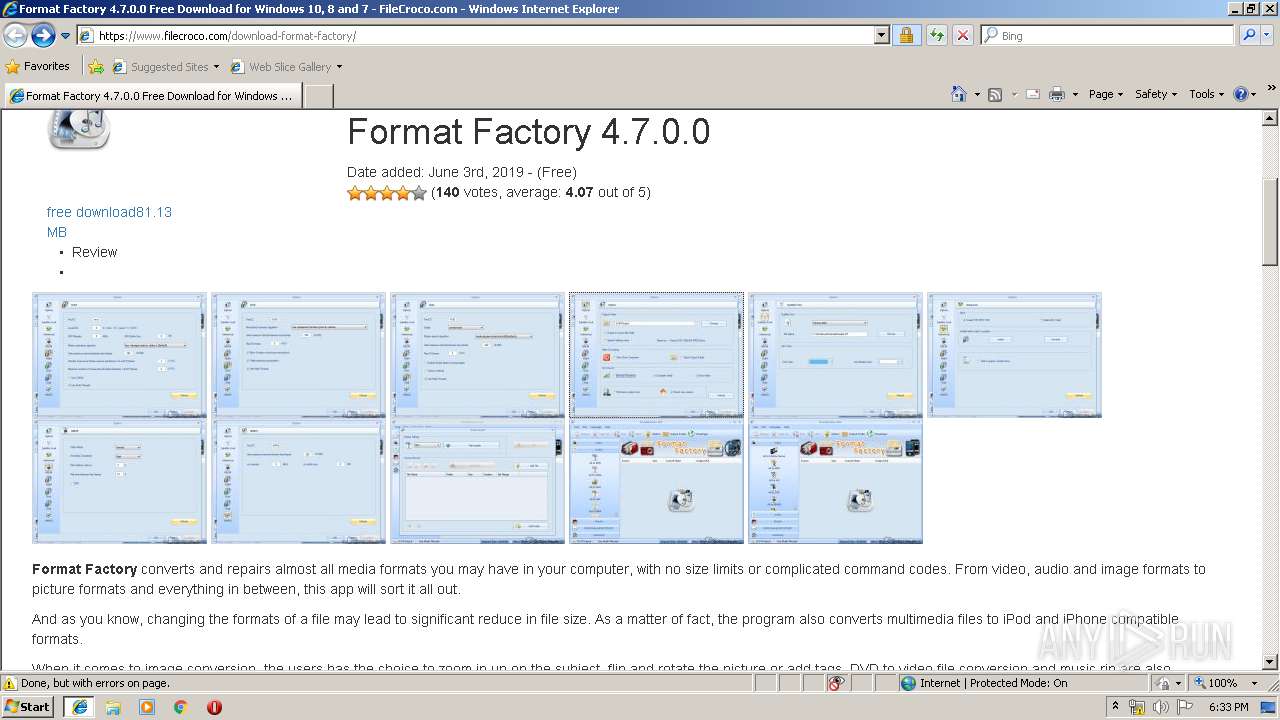
Task: Click the Windows Start button
Action: click(28, 707)
